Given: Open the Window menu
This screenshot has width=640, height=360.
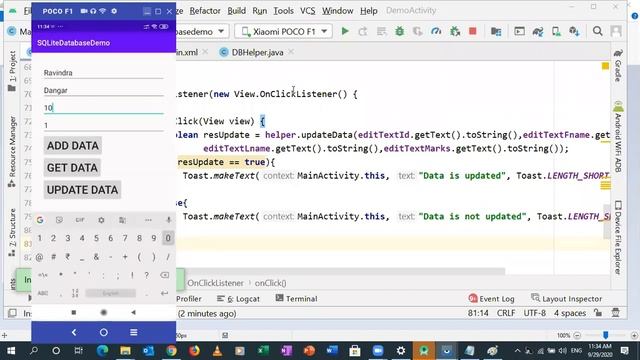Looking at the screenshot, I should (x=338, y=11).
